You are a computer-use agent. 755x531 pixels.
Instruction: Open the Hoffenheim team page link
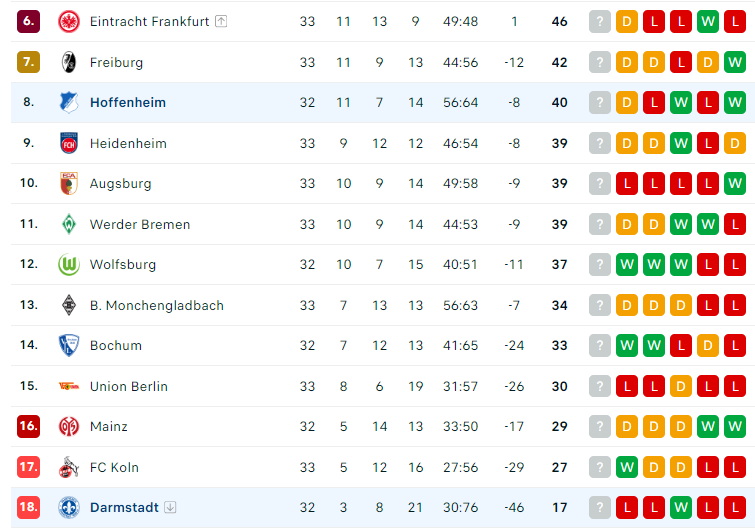(128, 103)
